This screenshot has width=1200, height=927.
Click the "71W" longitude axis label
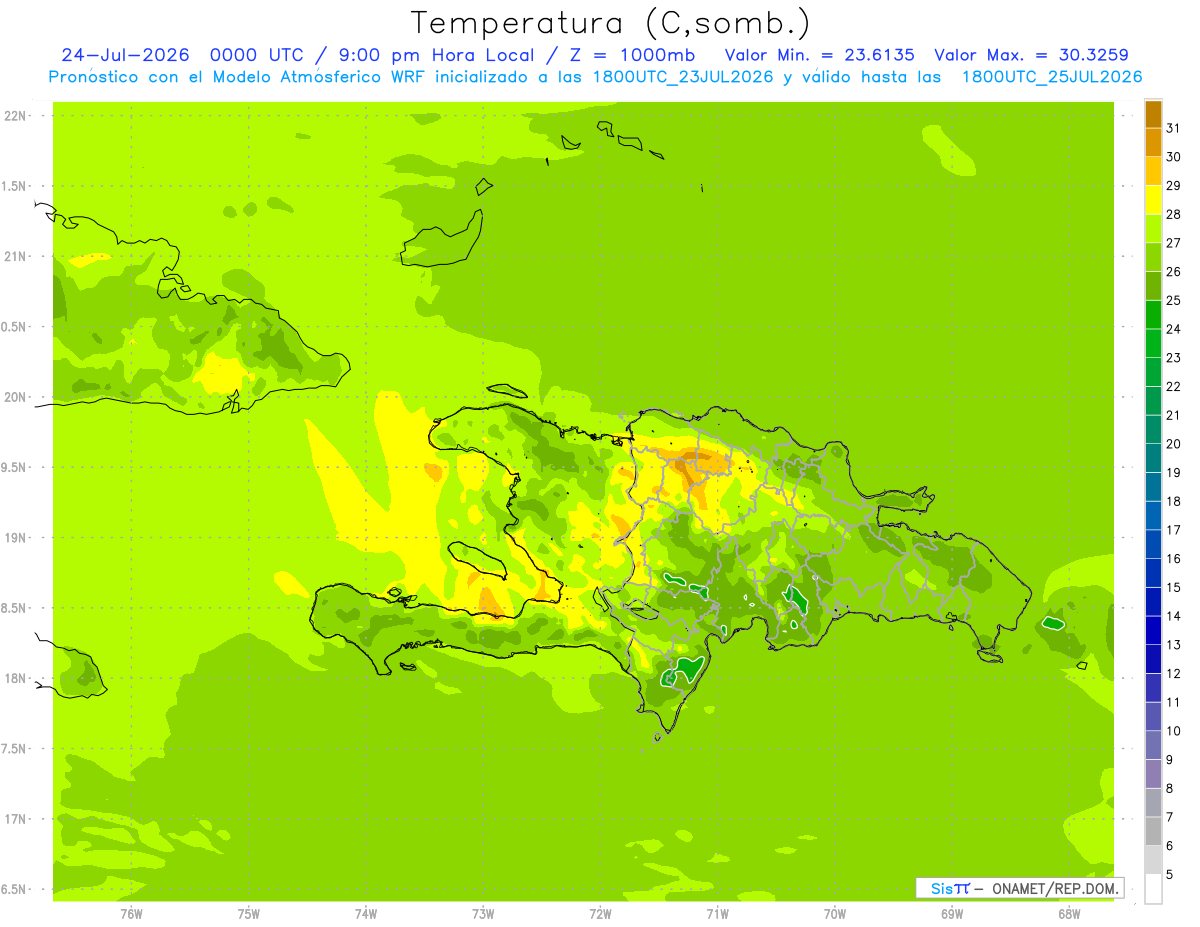click(x=717, y=913)
